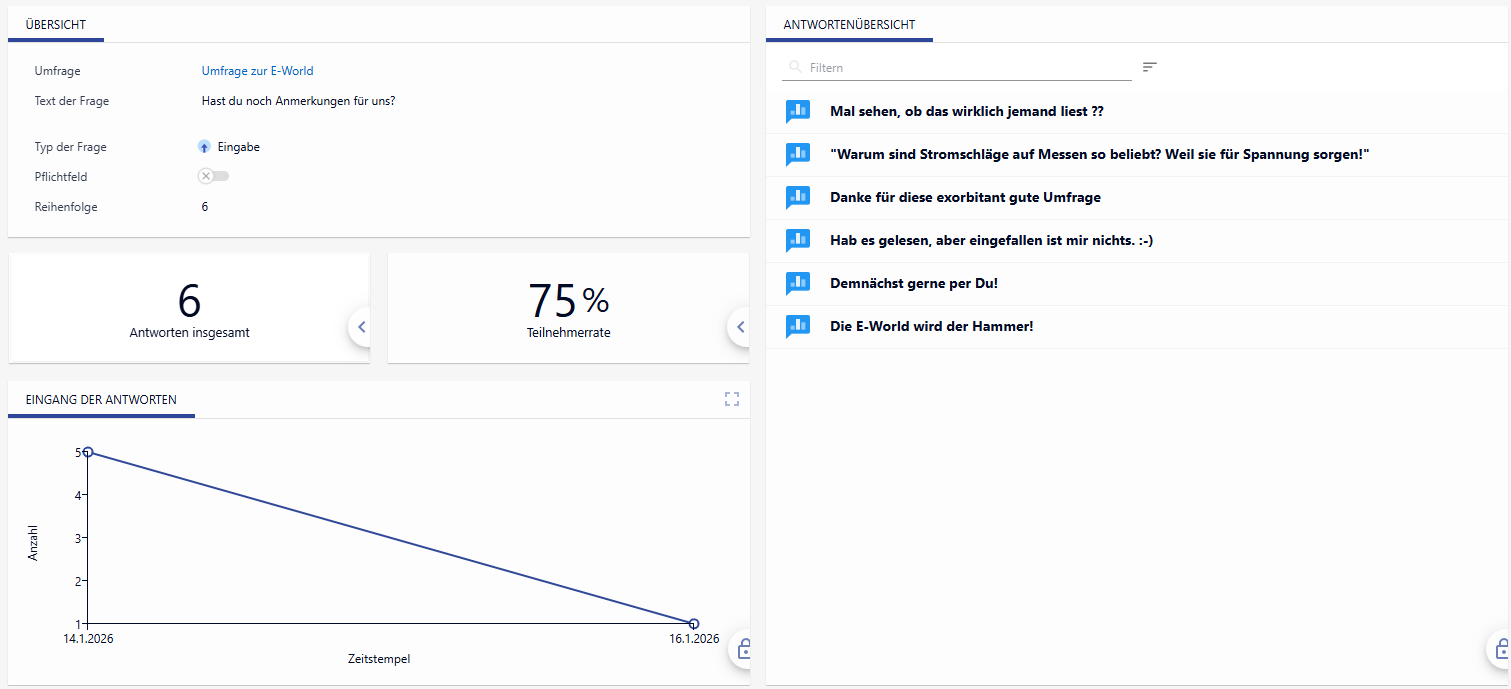Expand chevron on Antworten insgesamt card

(x=362, y=326)
